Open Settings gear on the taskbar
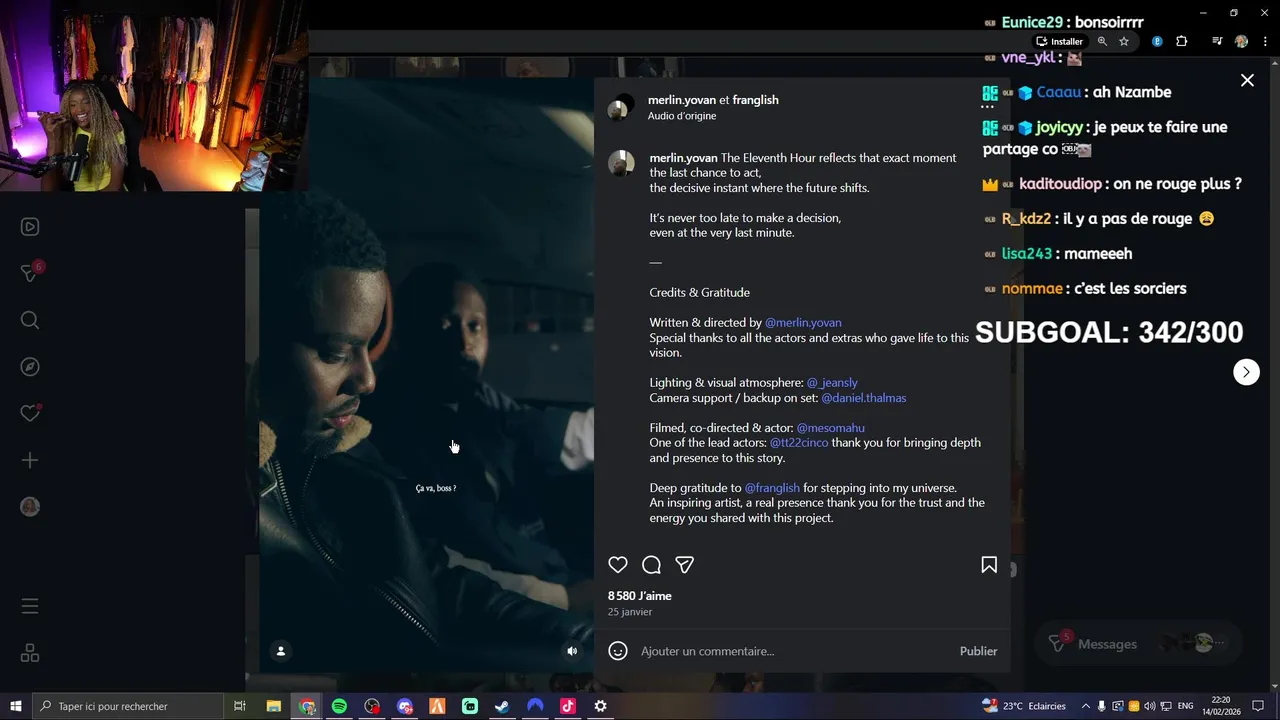1280x720 pixels. tap(600, 706)
